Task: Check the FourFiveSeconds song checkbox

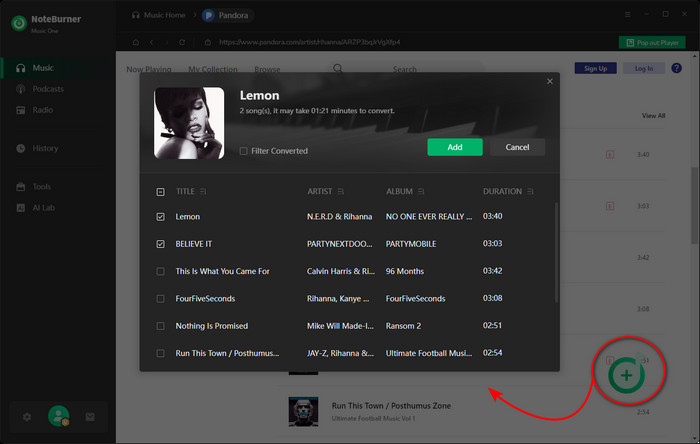Action: (160, 299)
